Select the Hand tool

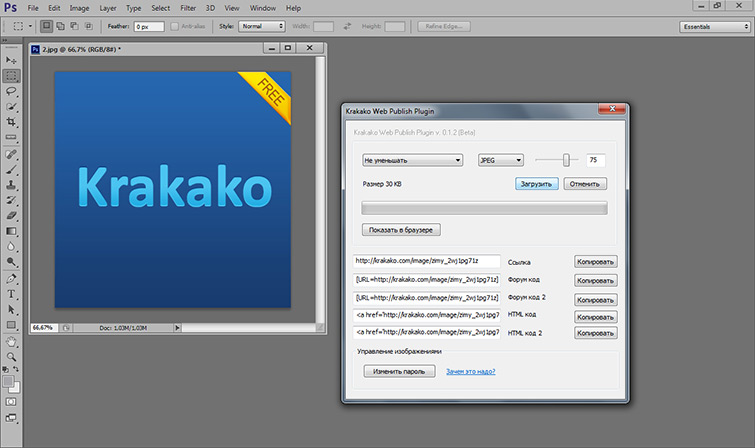pos(11,342)
